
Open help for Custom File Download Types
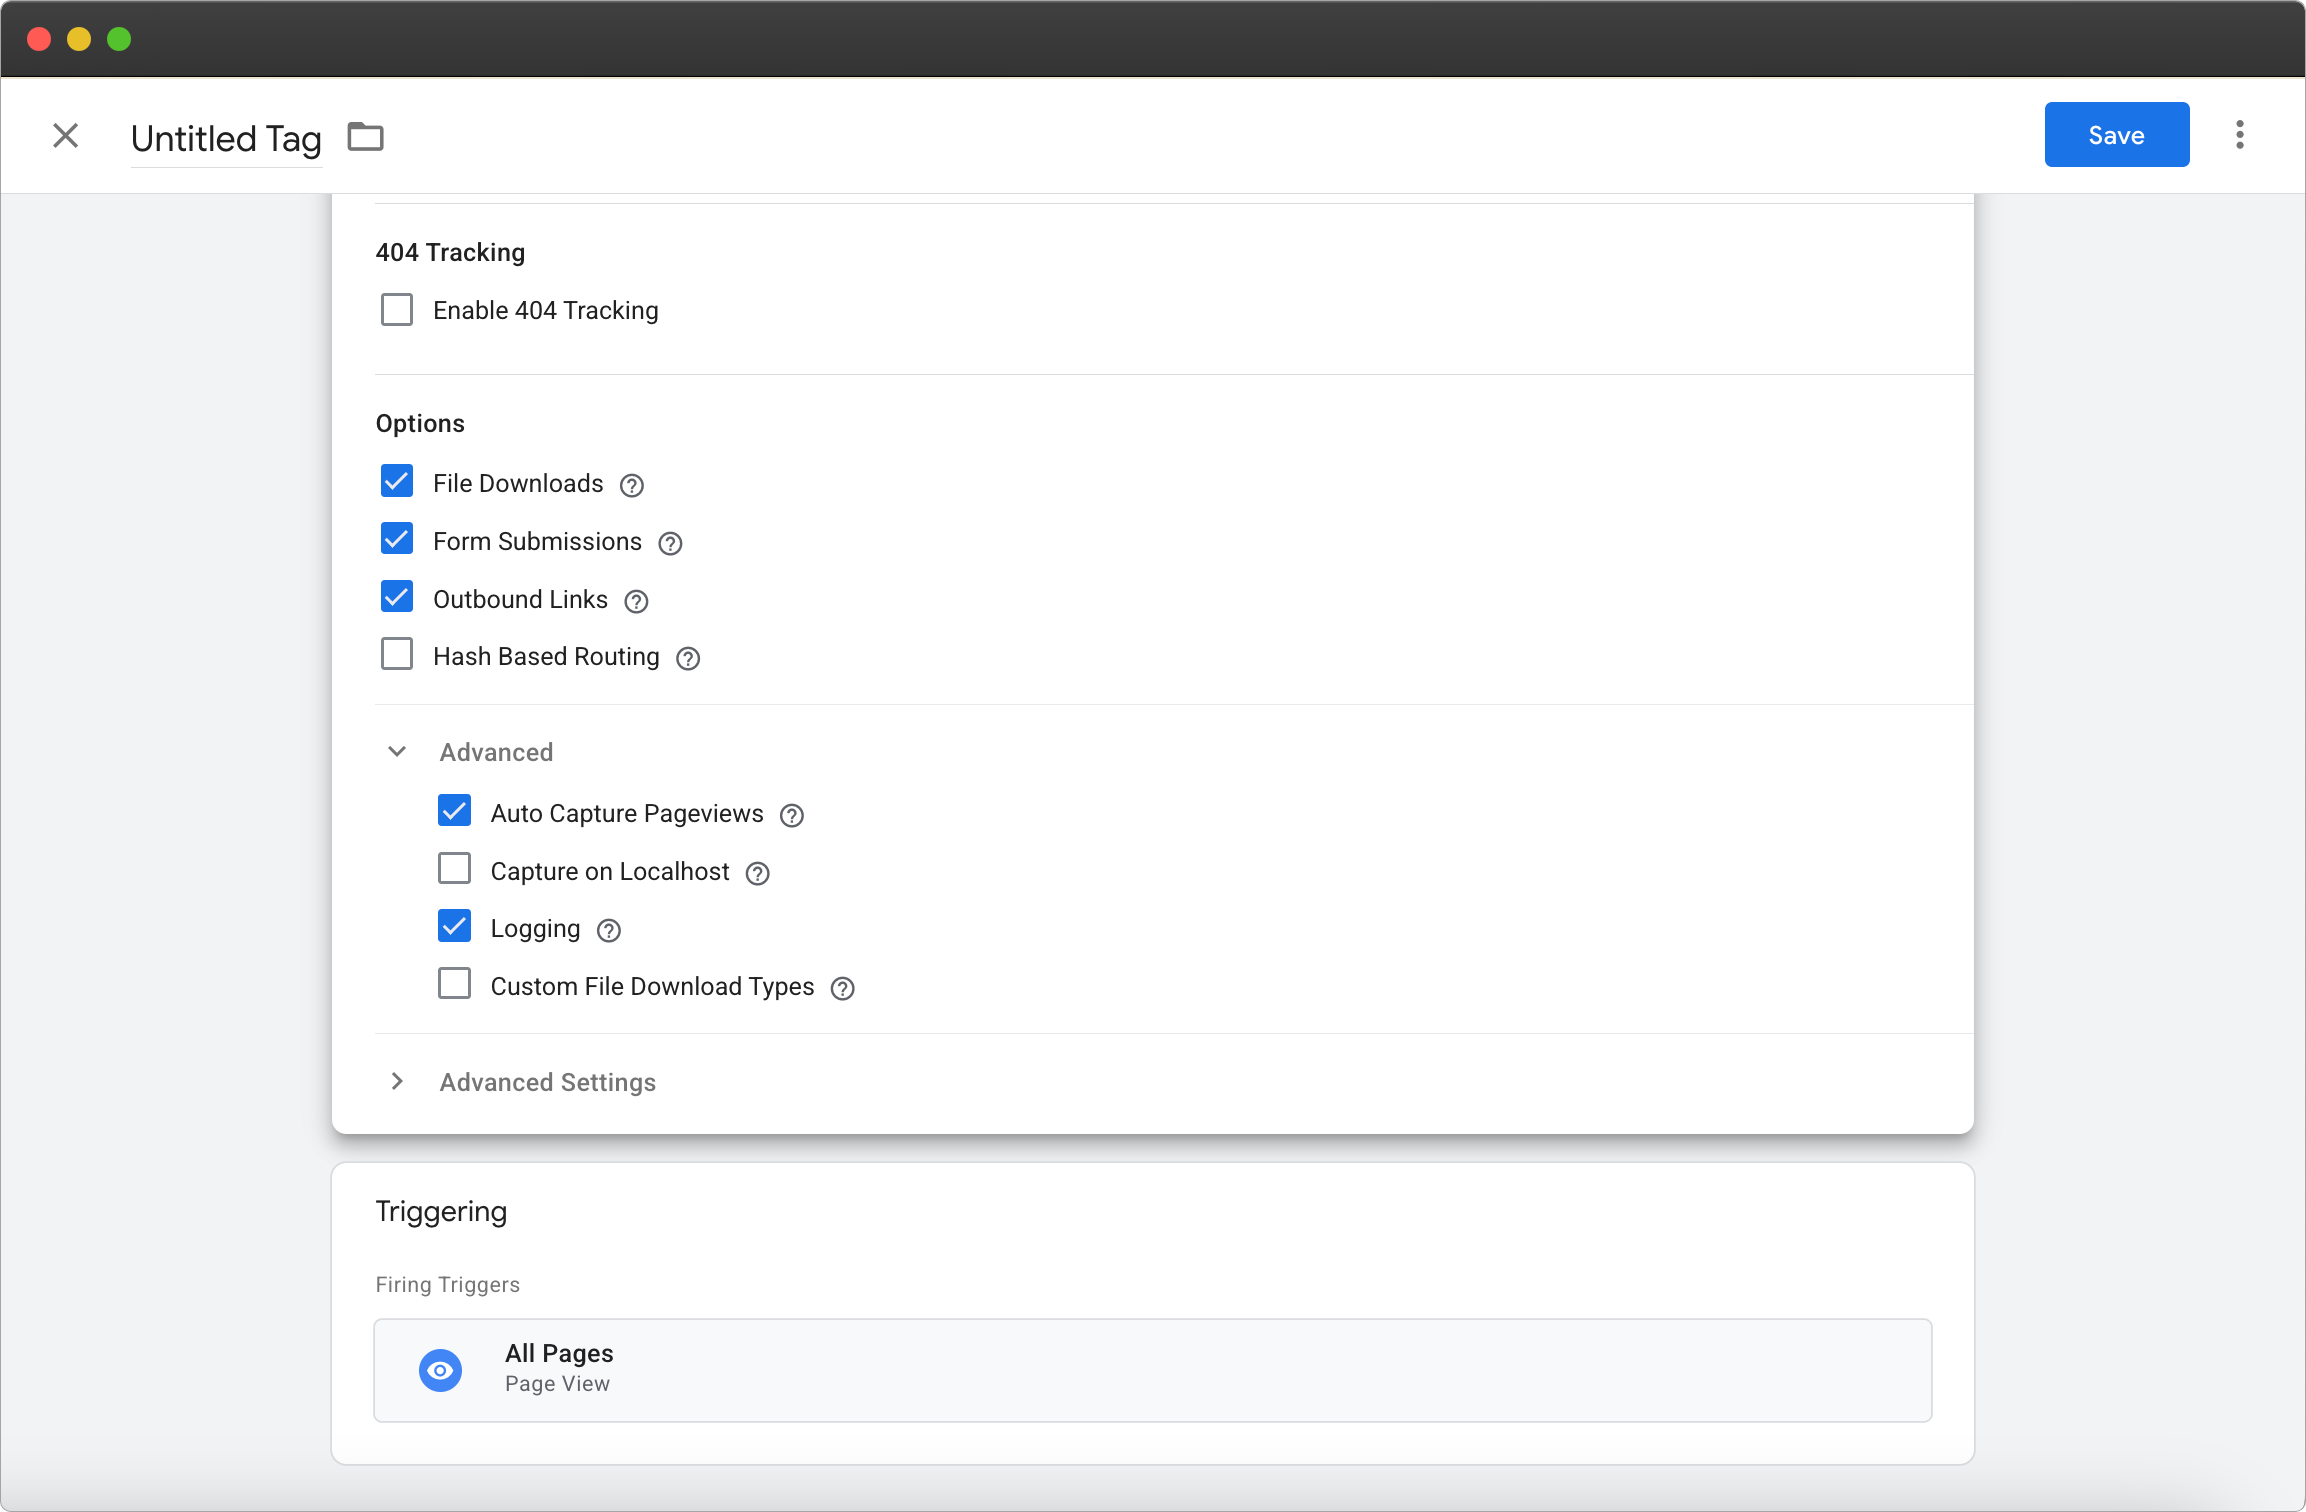click(842, 988)
